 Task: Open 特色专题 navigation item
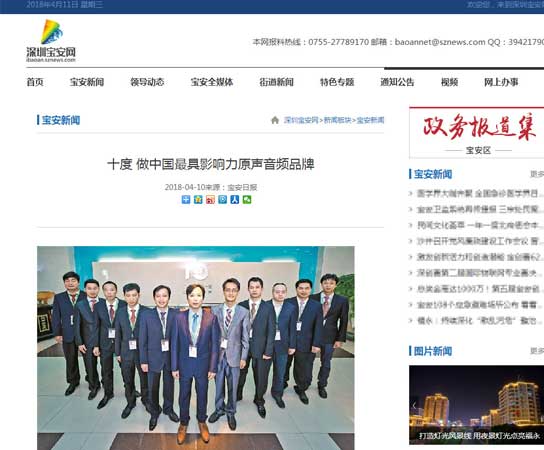(337, 82)
